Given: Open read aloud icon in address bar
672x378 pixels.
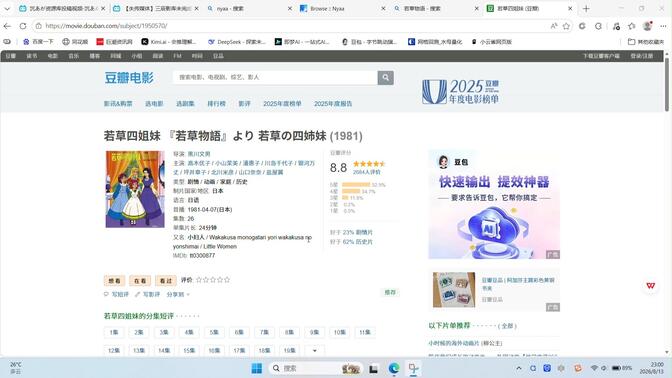Looking at the screenshot, I should (x=554, y=26).
